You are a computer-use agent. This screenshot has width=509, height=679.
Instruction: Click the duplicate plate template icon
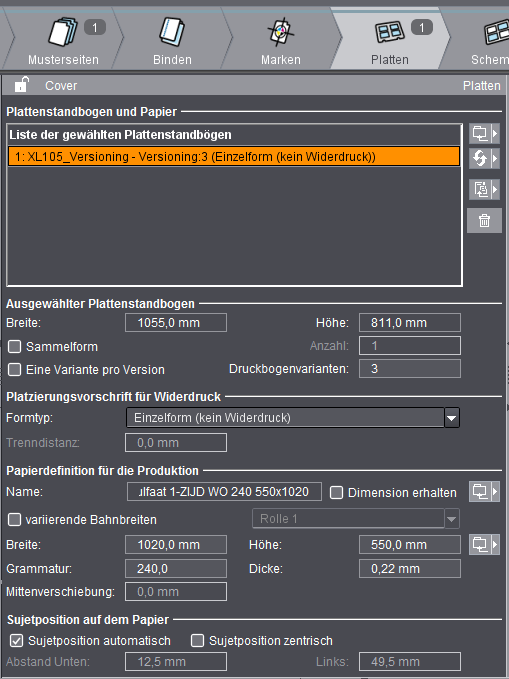point(484,189)
